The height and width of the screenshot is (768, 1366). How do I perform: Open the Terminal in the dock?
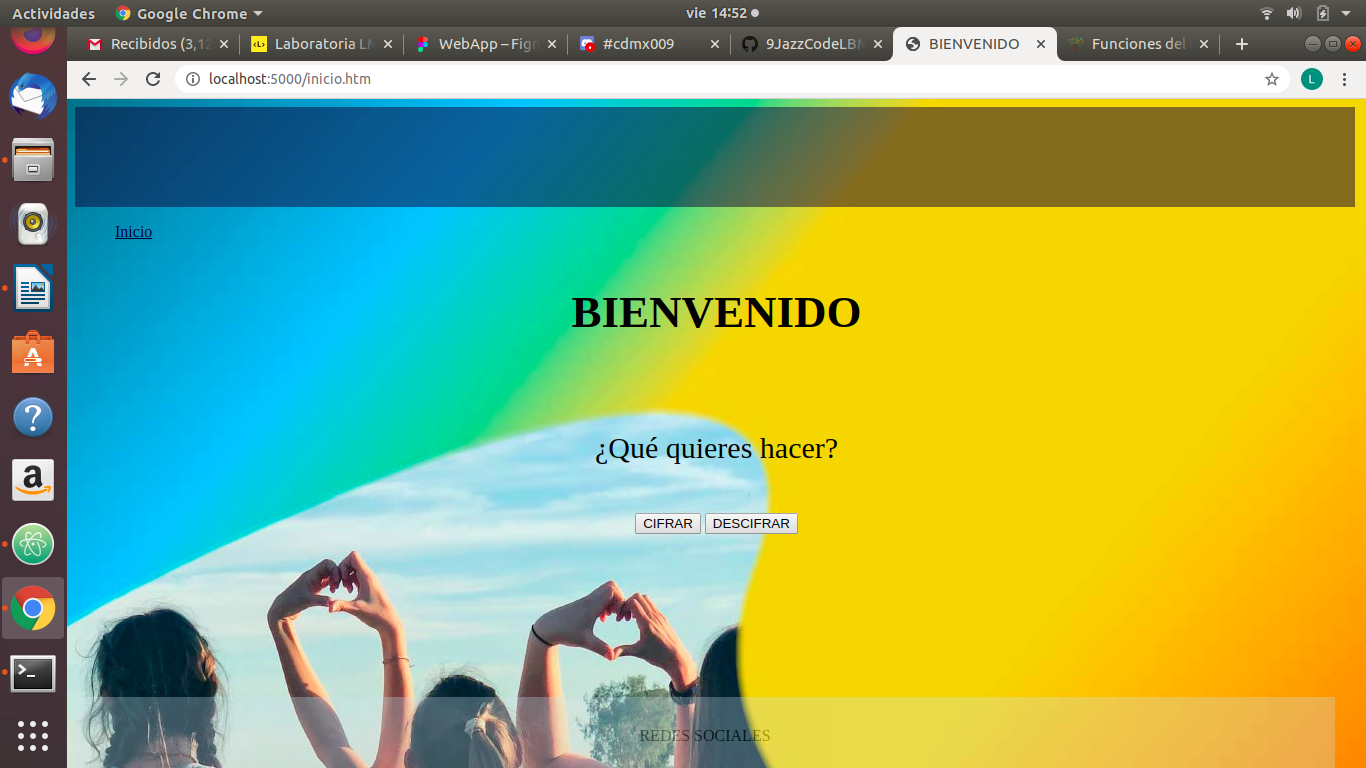coord(33,674)
